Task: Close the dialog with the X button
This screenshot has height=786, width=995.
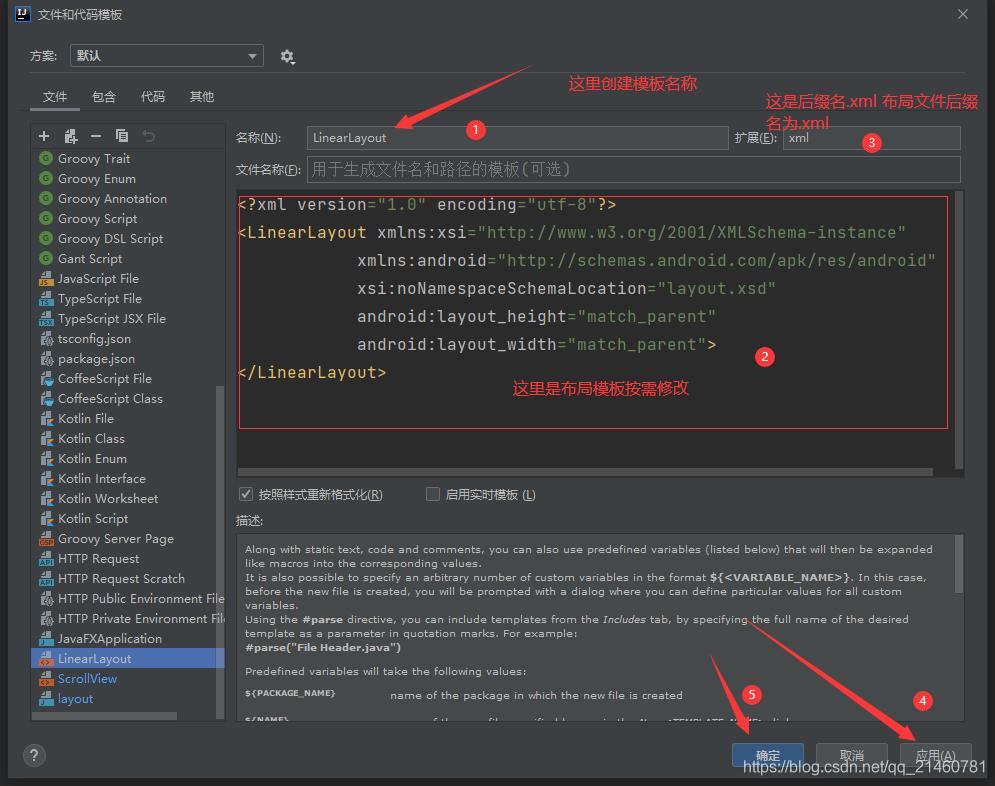Action: pos(963,14)
